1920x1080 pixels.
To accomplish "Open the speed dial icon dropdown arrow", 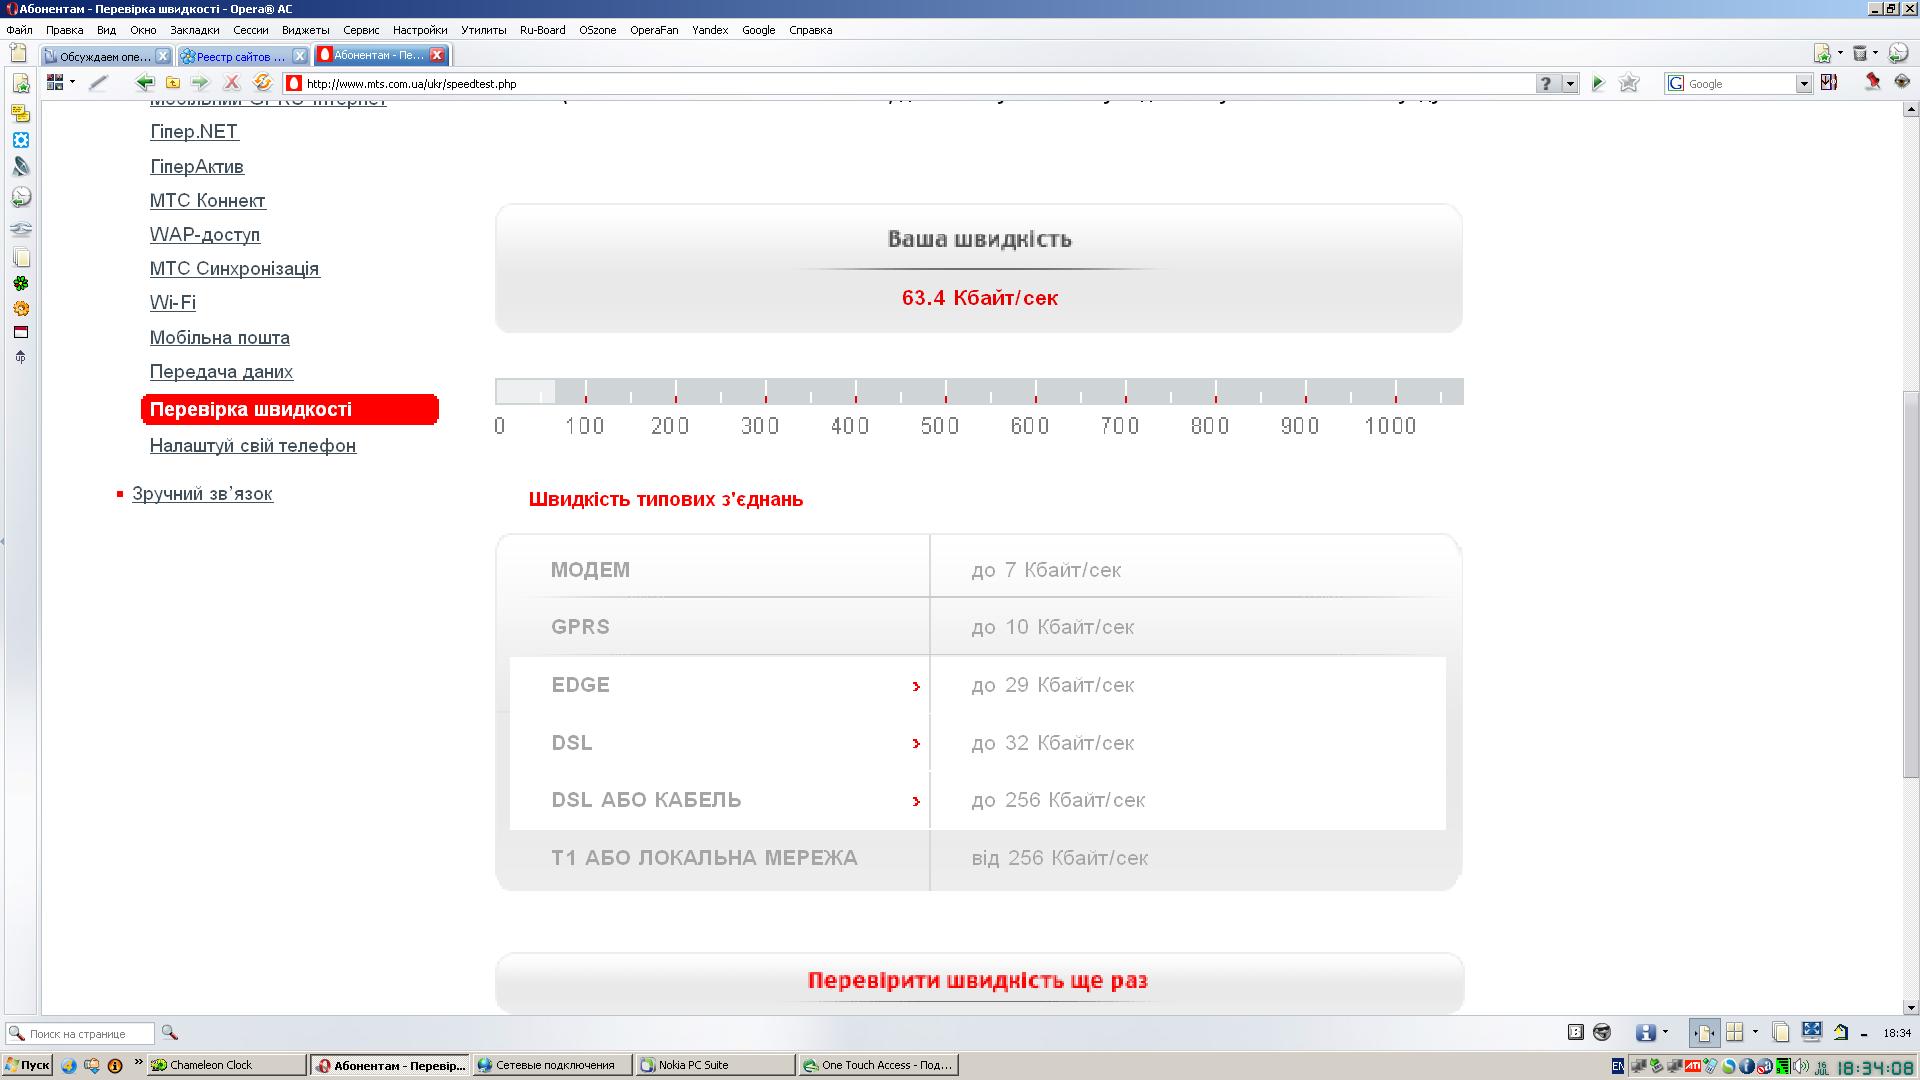I will click(x=72, y=83).
